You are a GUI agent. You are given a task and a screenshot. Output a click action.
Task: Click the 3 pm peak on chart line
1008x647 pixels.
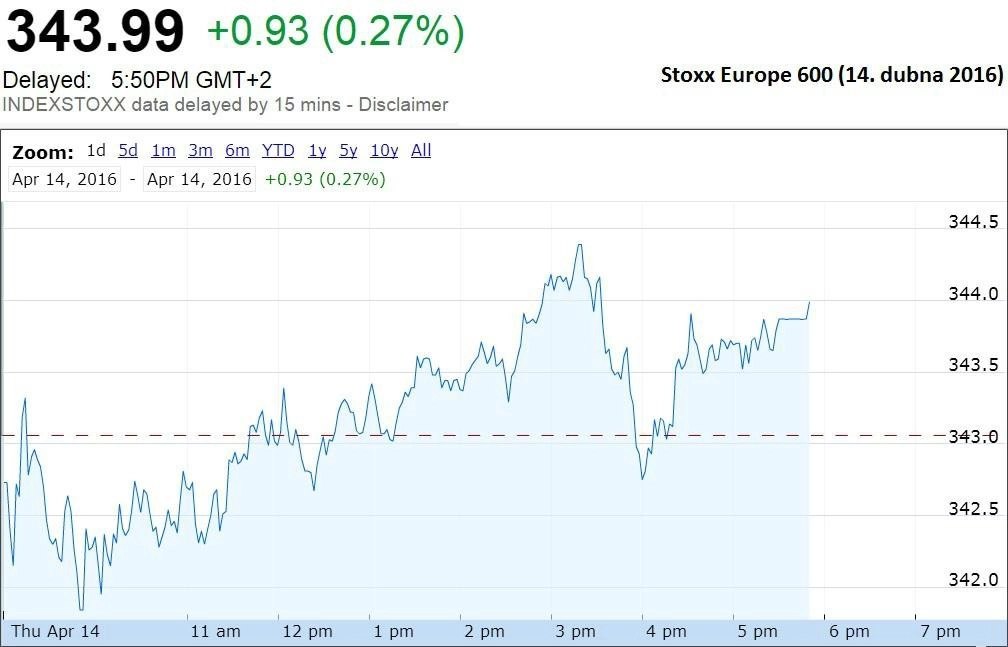click(x=580, y=244)
